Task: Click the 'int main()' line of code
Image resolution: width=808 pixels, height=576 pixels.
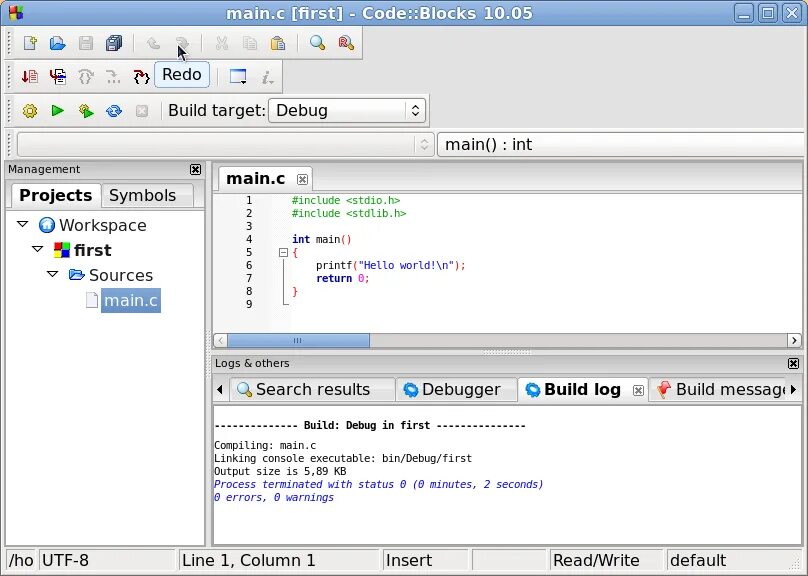Action: click(322, 239)
